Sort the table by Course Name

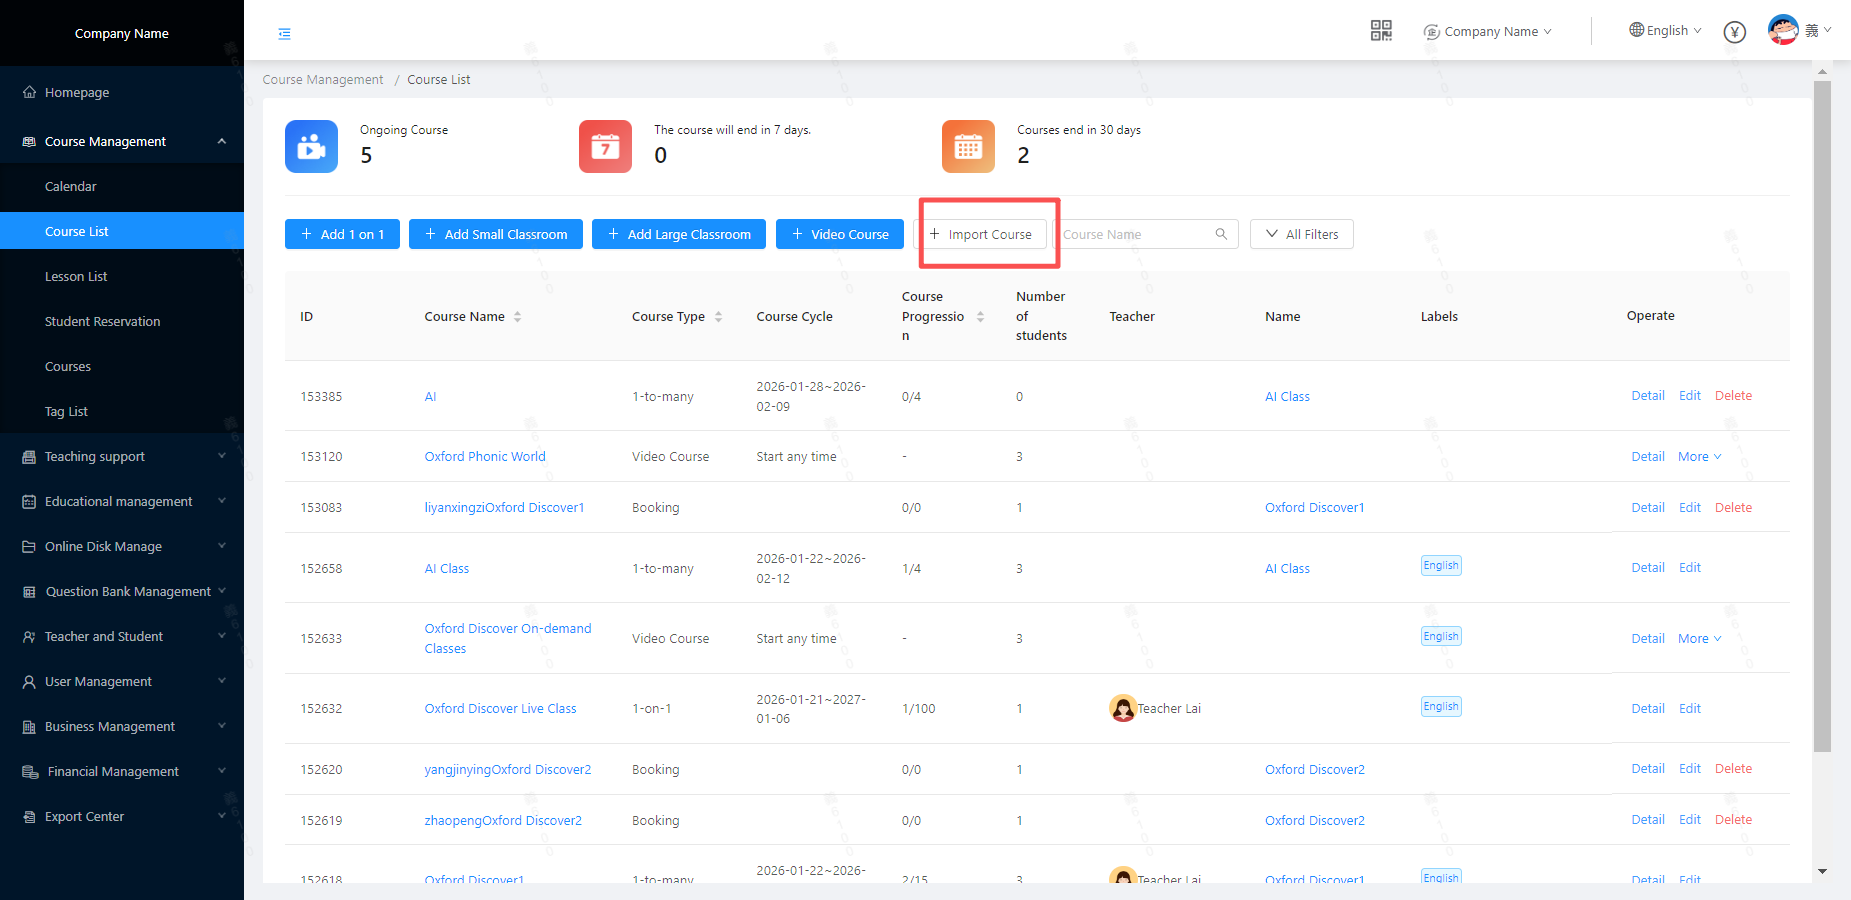click(518, 317)
